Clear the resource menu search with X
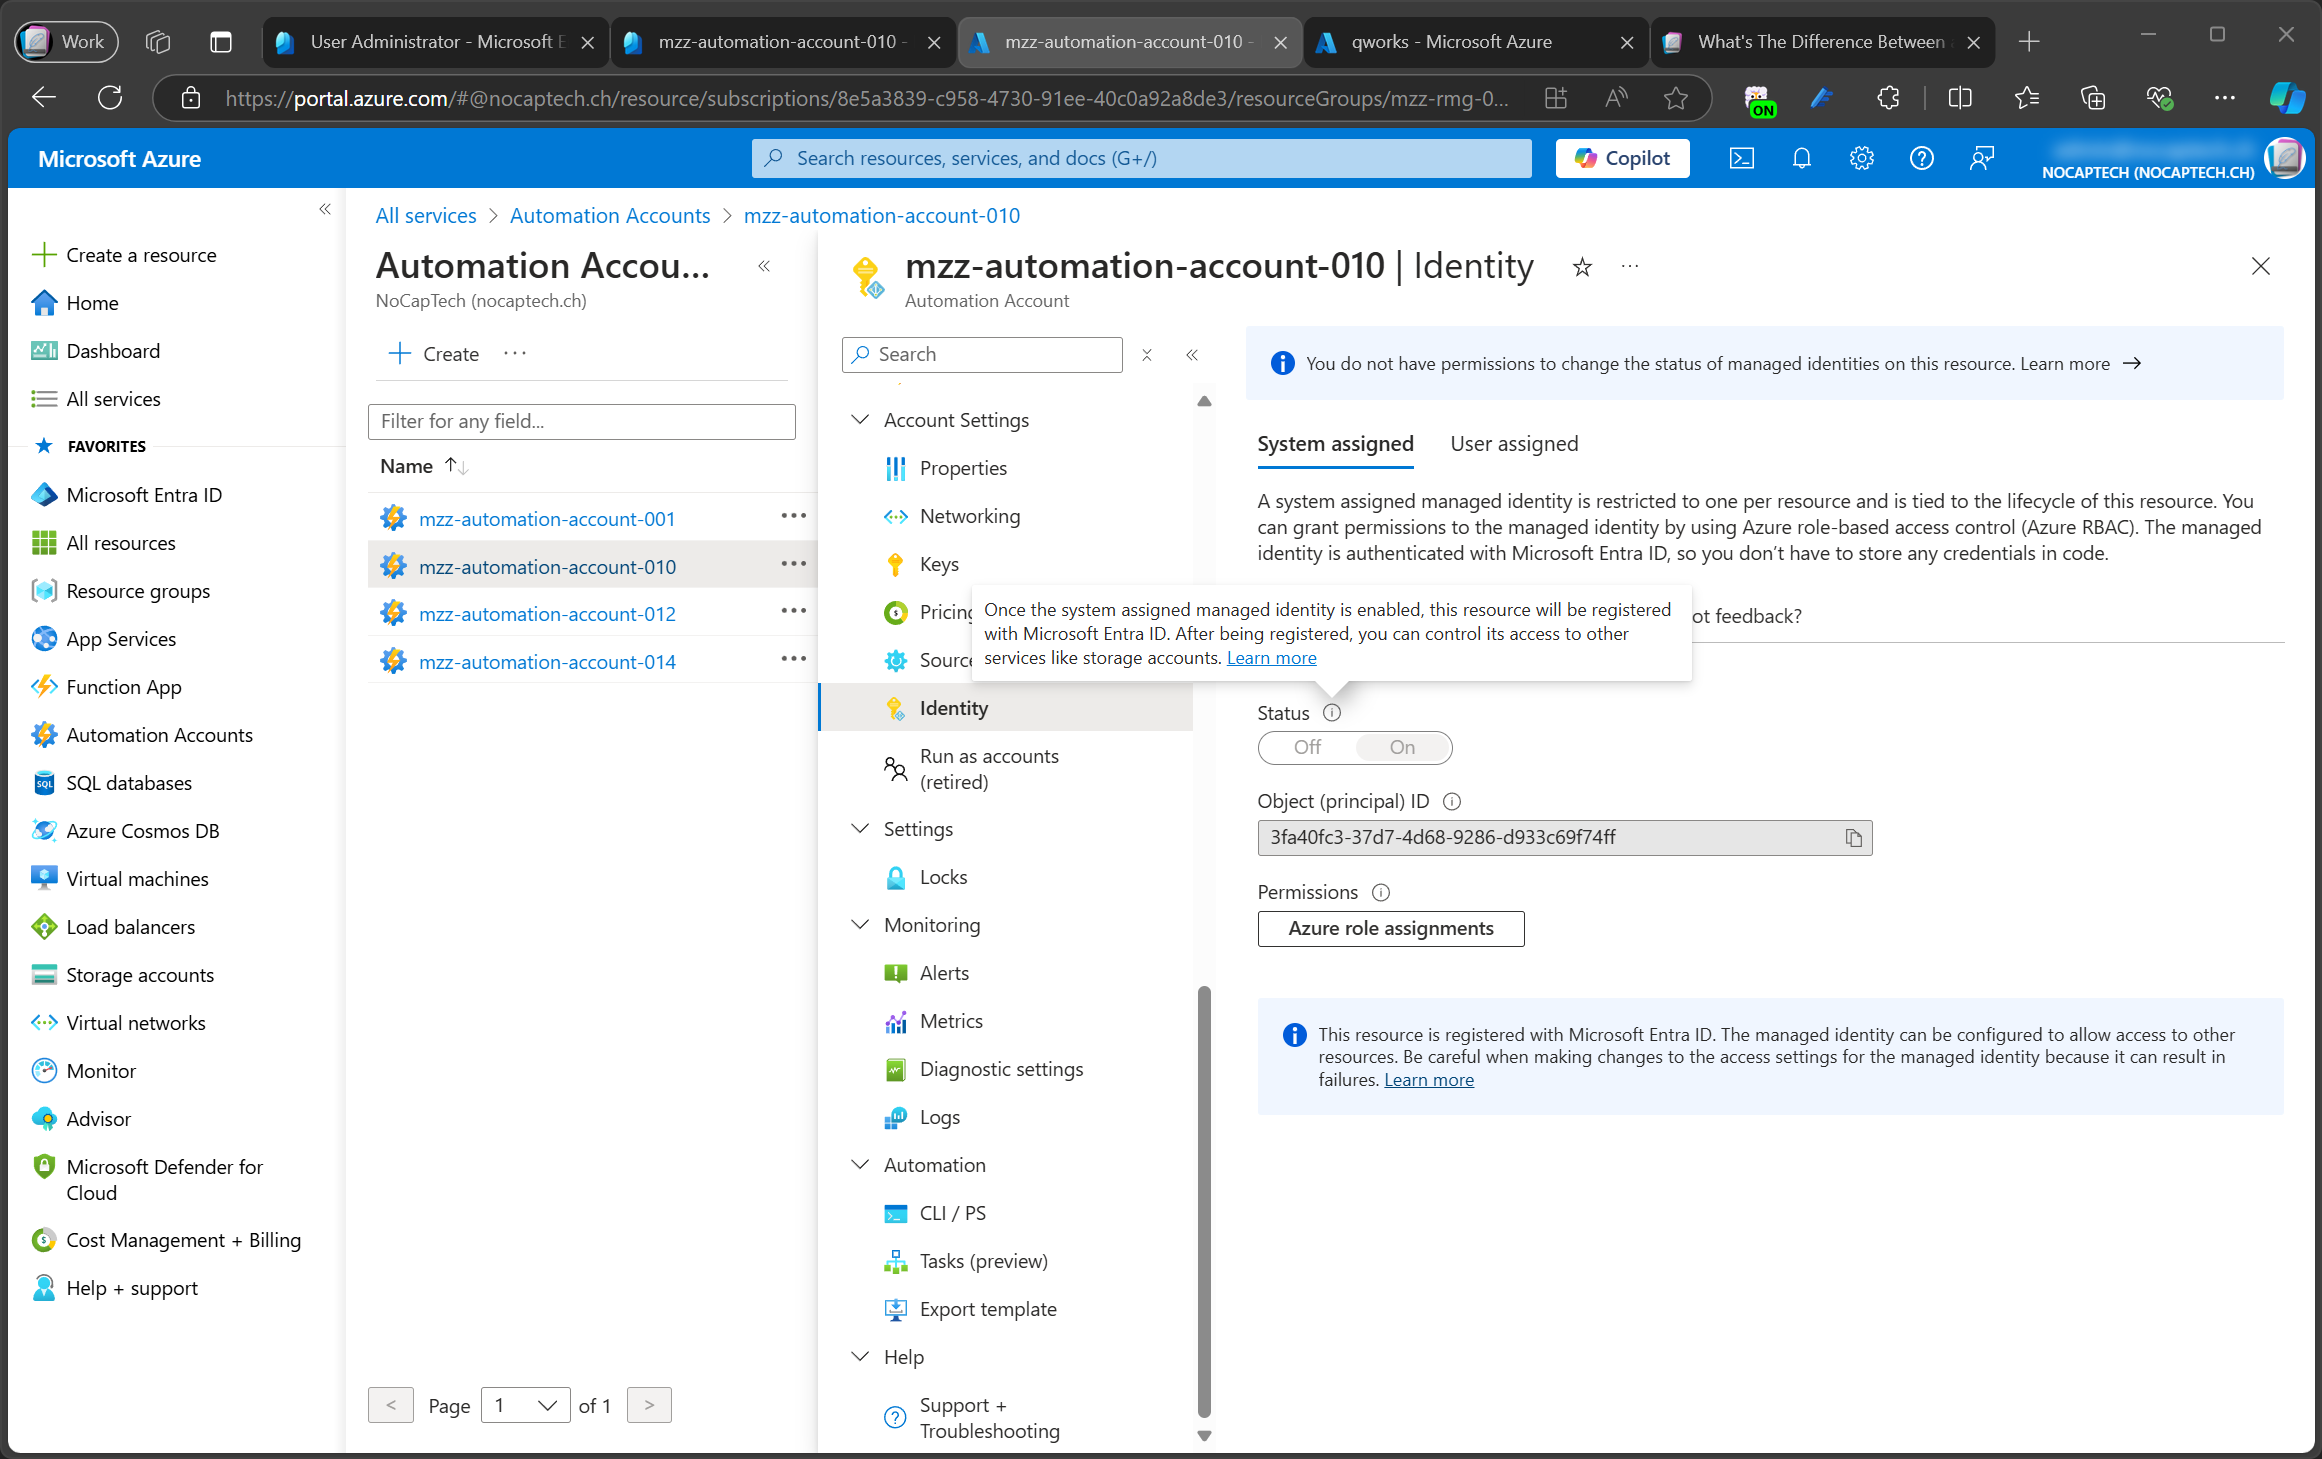2322x1459 pixels. click(1147, 355)
